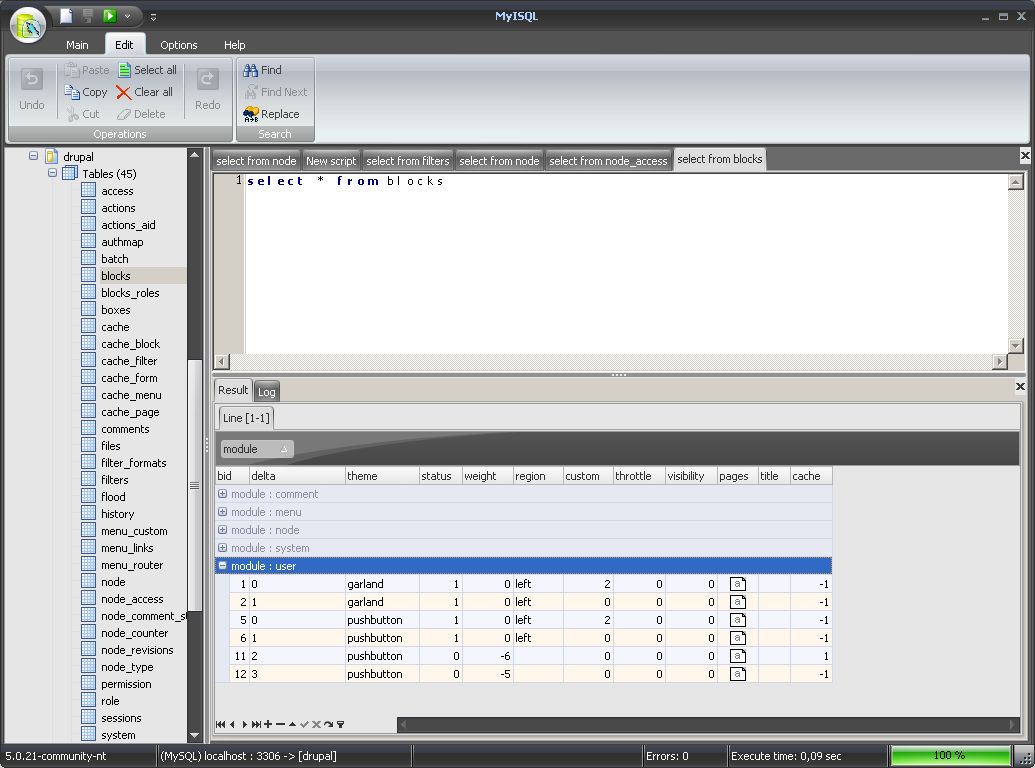Switch to the Main ribbon tab
1035x768 pixels.
[77, 45]
